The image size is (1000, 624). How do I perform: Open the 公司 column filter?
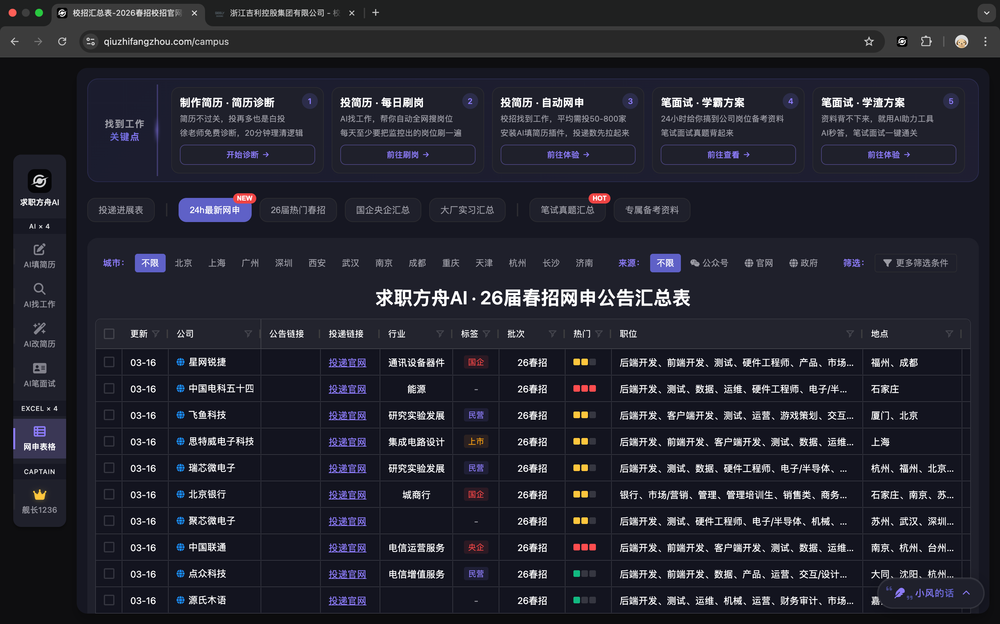248,334
